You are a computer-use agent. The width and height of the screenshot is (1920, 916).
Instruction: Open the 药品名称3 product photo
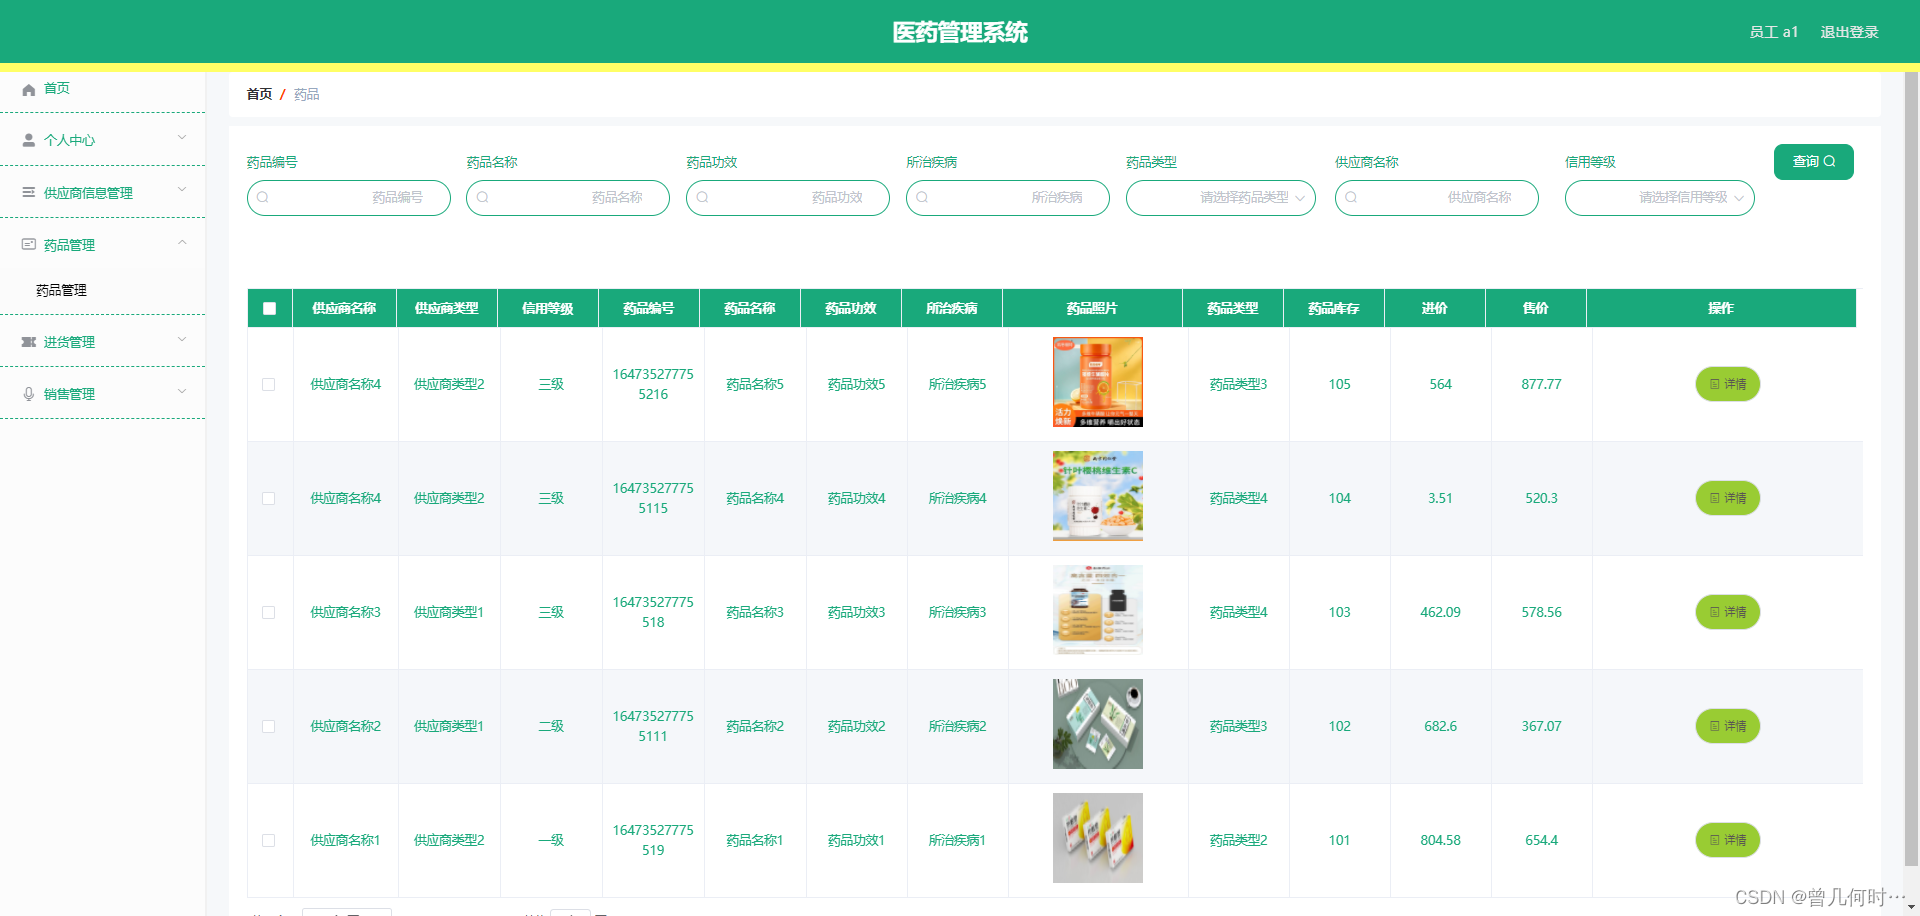(1098, 610)
